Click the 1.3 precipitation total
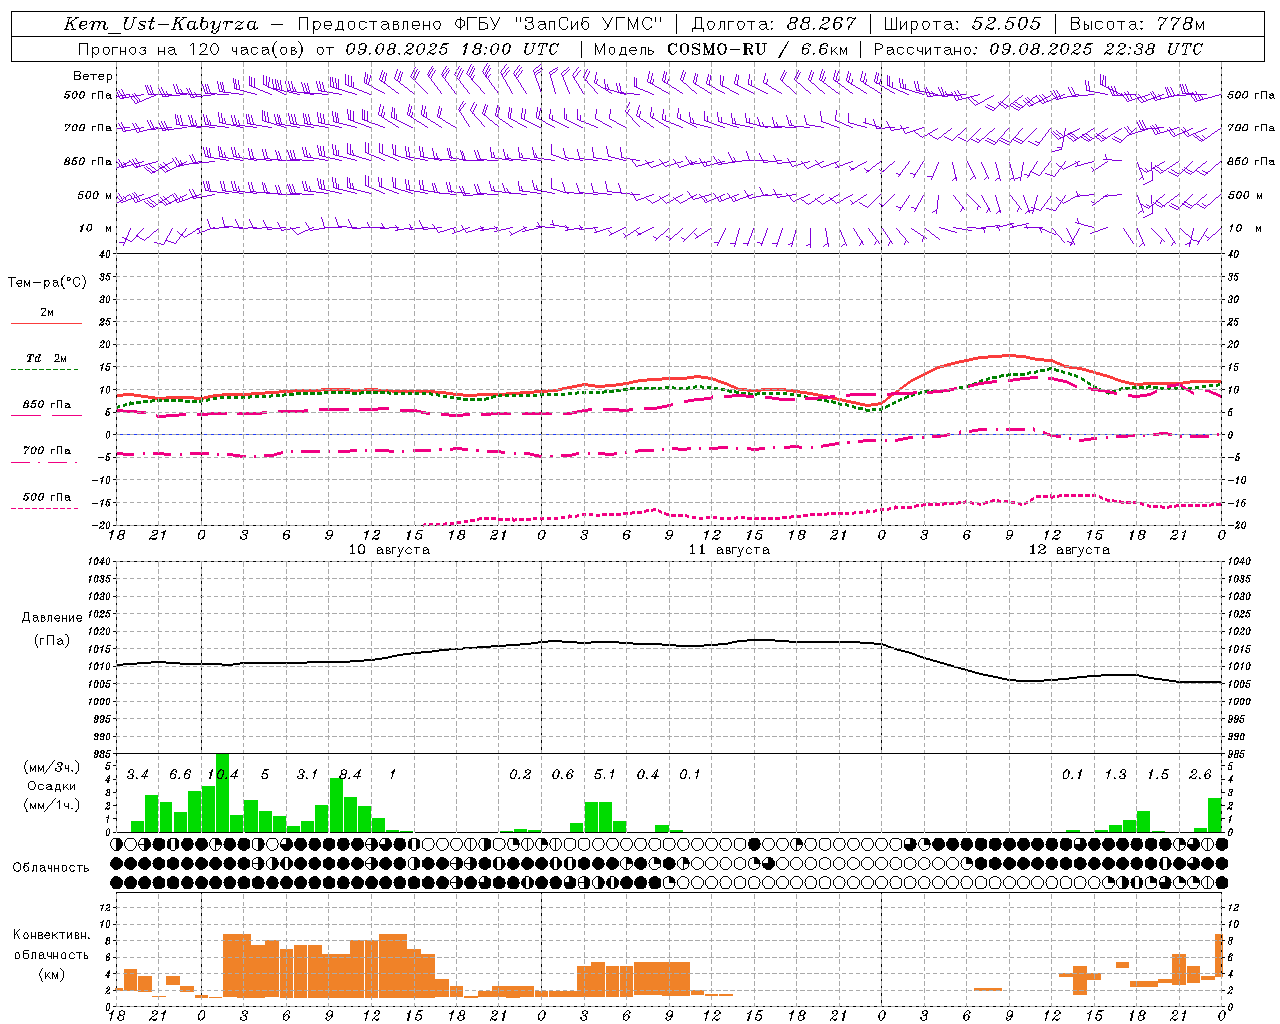 point(1115,775)
